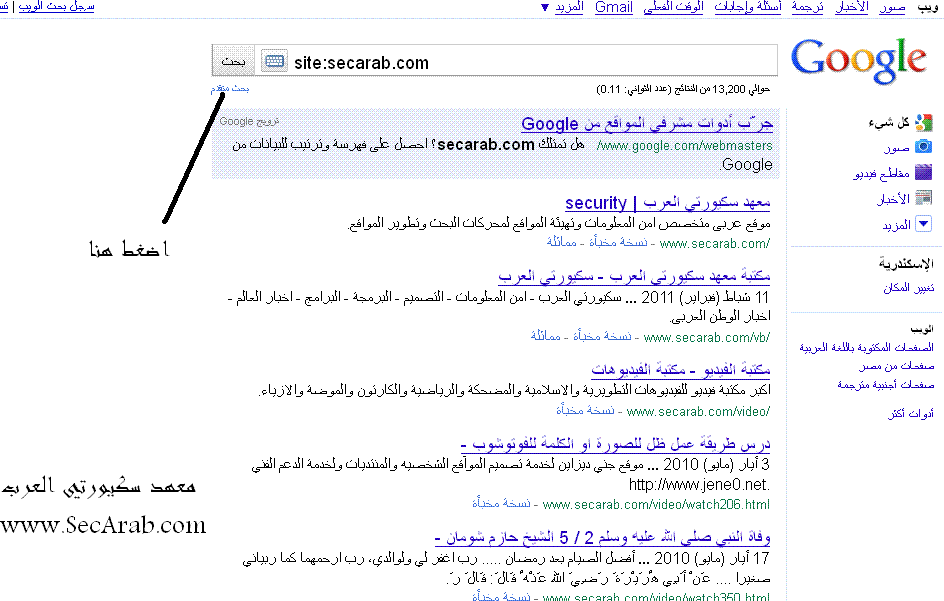Open result 'مكتبة الفيديو - مكتبة الفيديوهات'

[680, 369]
